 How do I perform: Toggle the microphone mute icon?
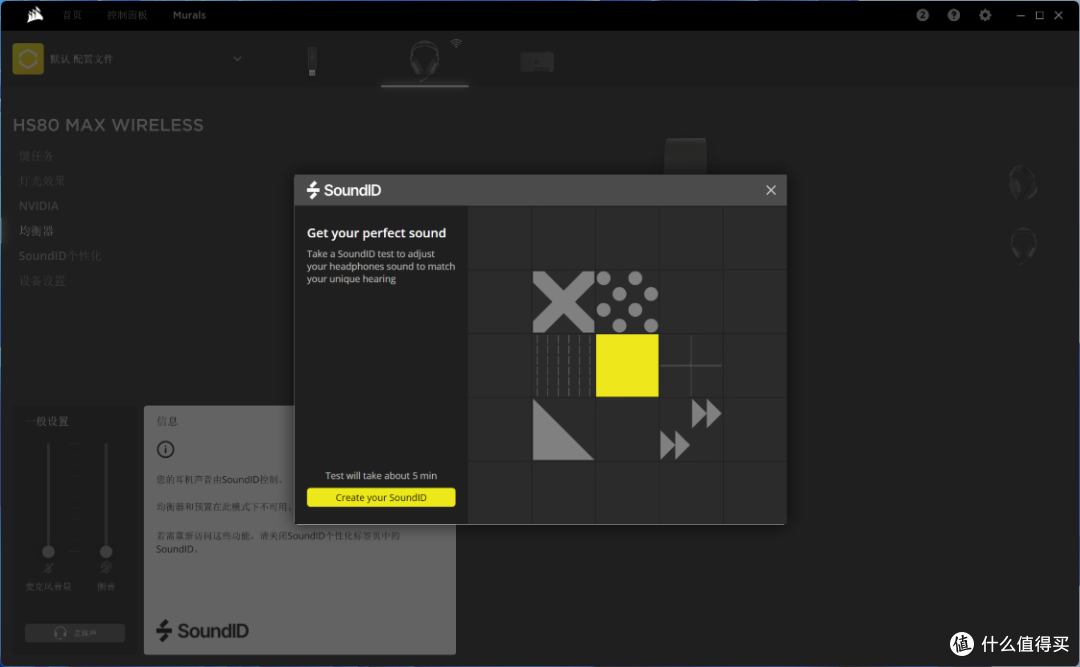point(48,568)
